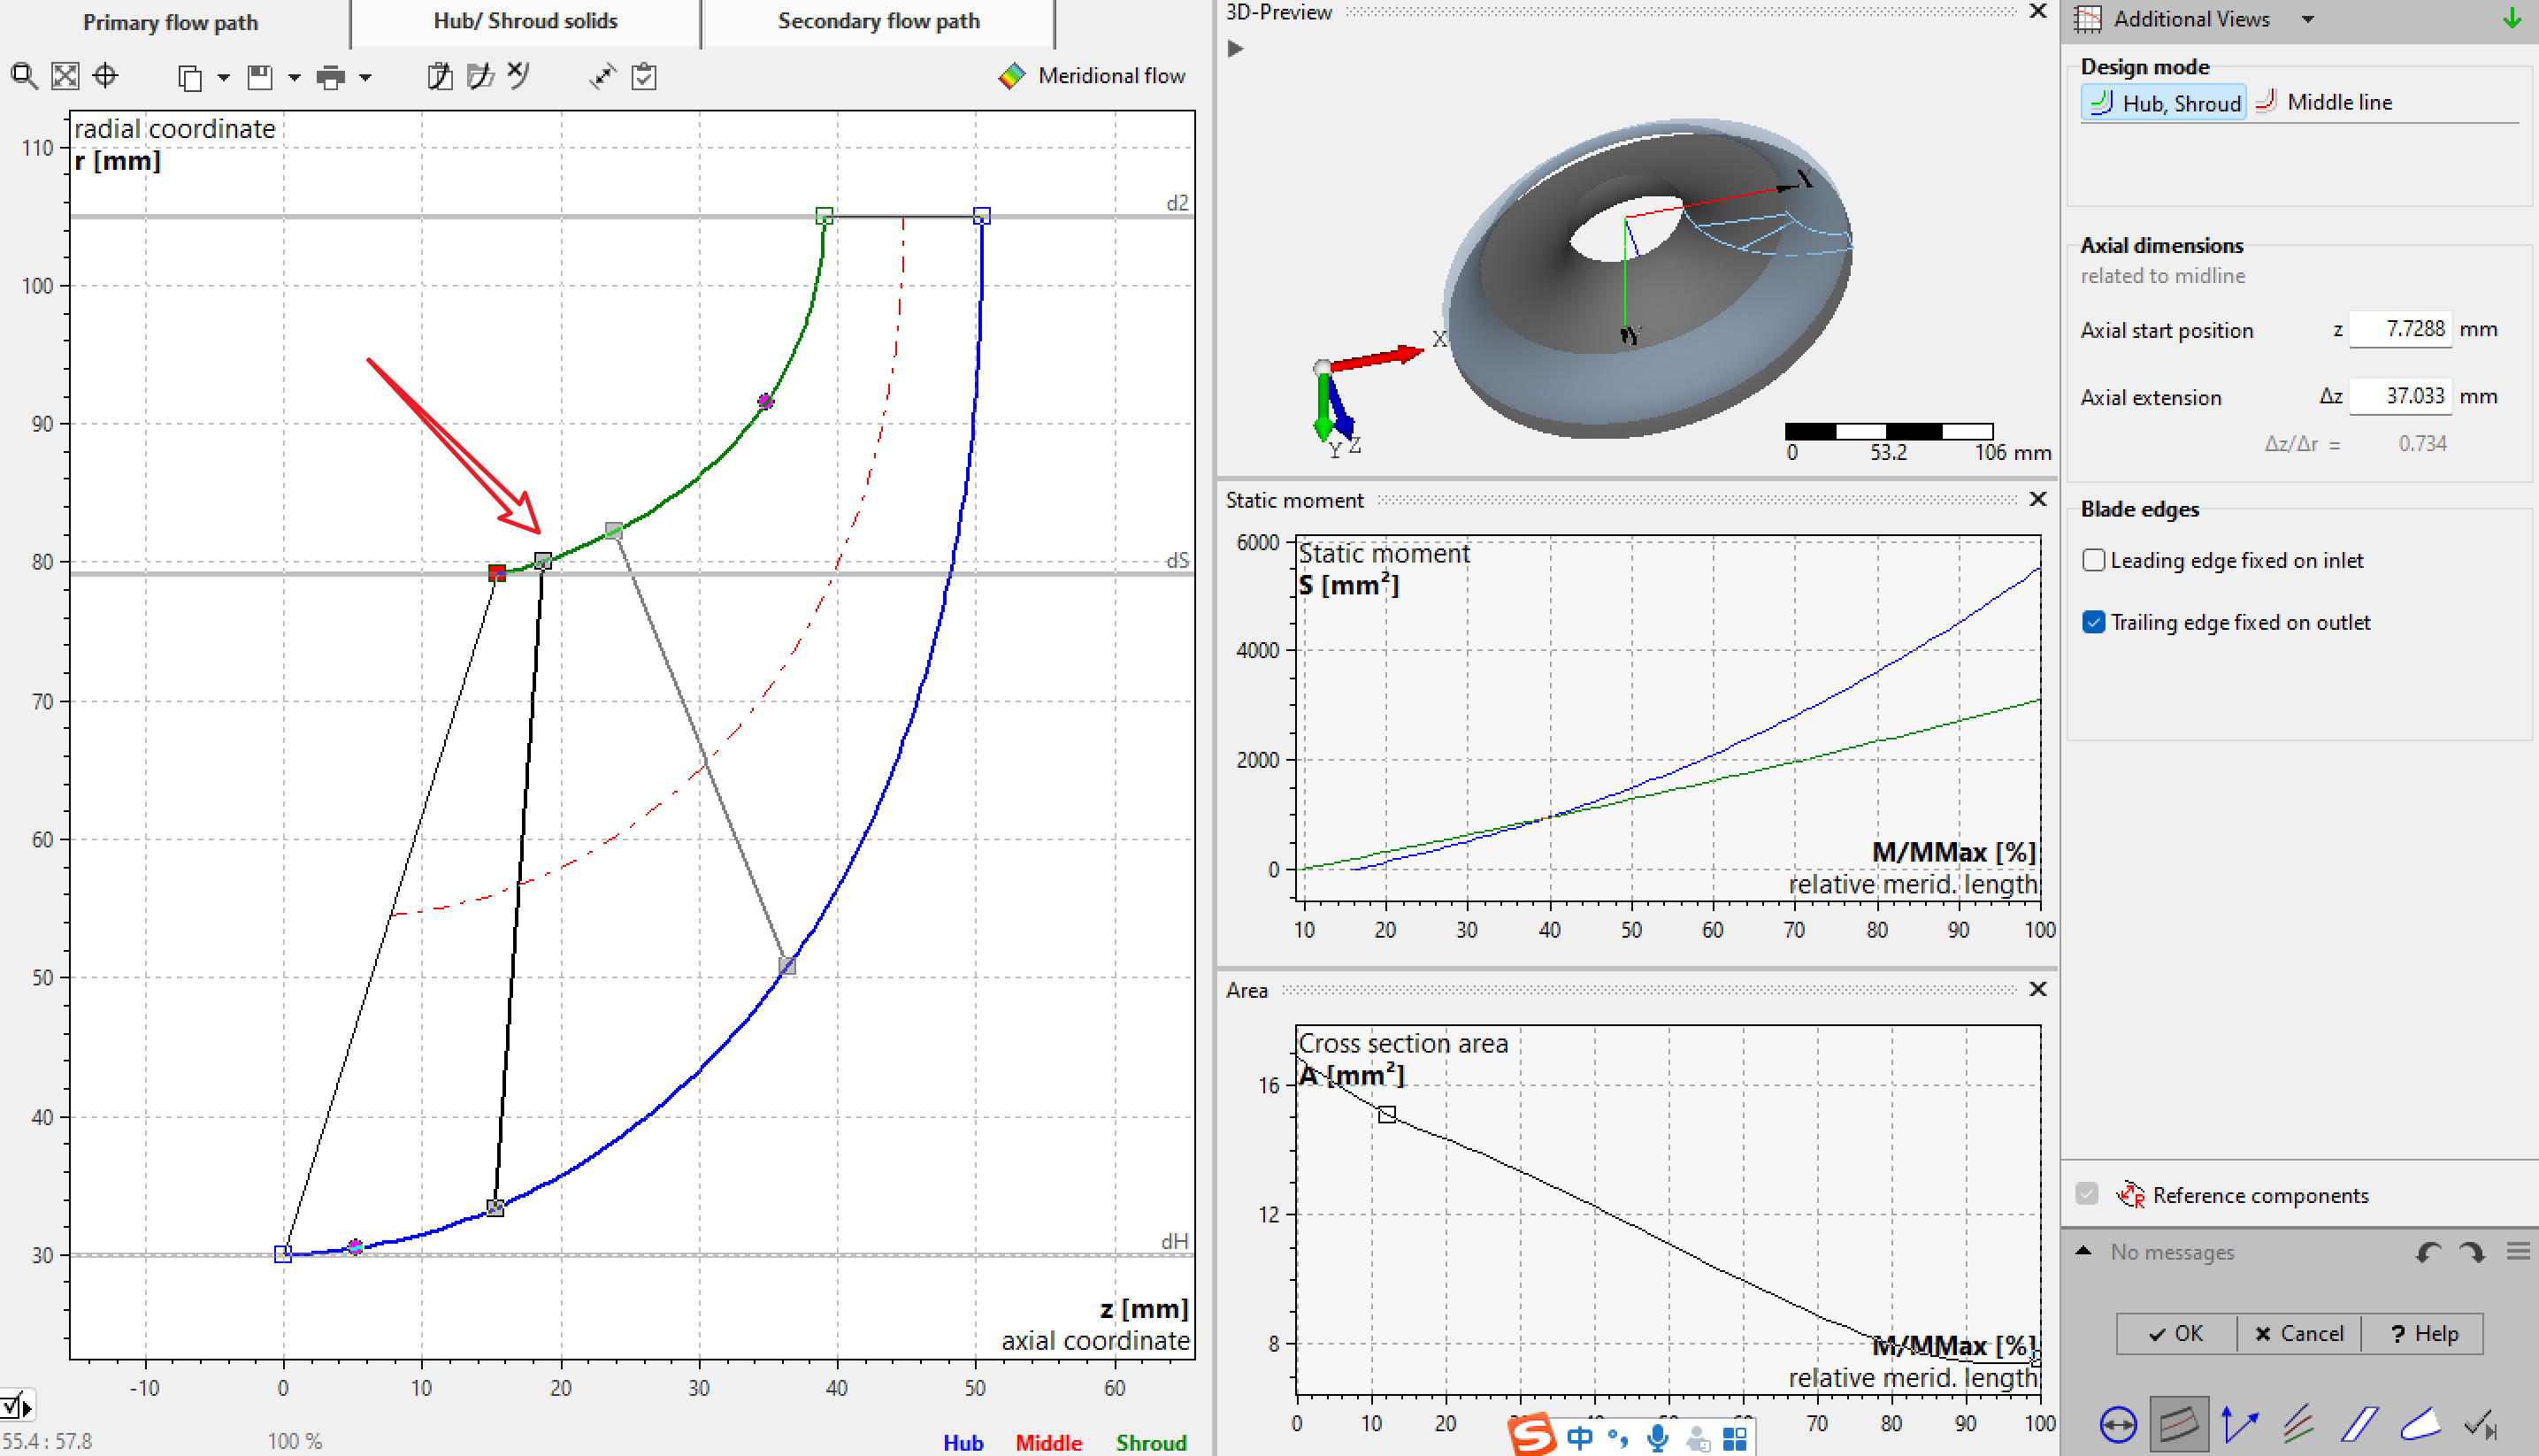This screenshot has width=2539, height=1456.
Task: Click the Axial extension input field
Action: (2399, 396)
